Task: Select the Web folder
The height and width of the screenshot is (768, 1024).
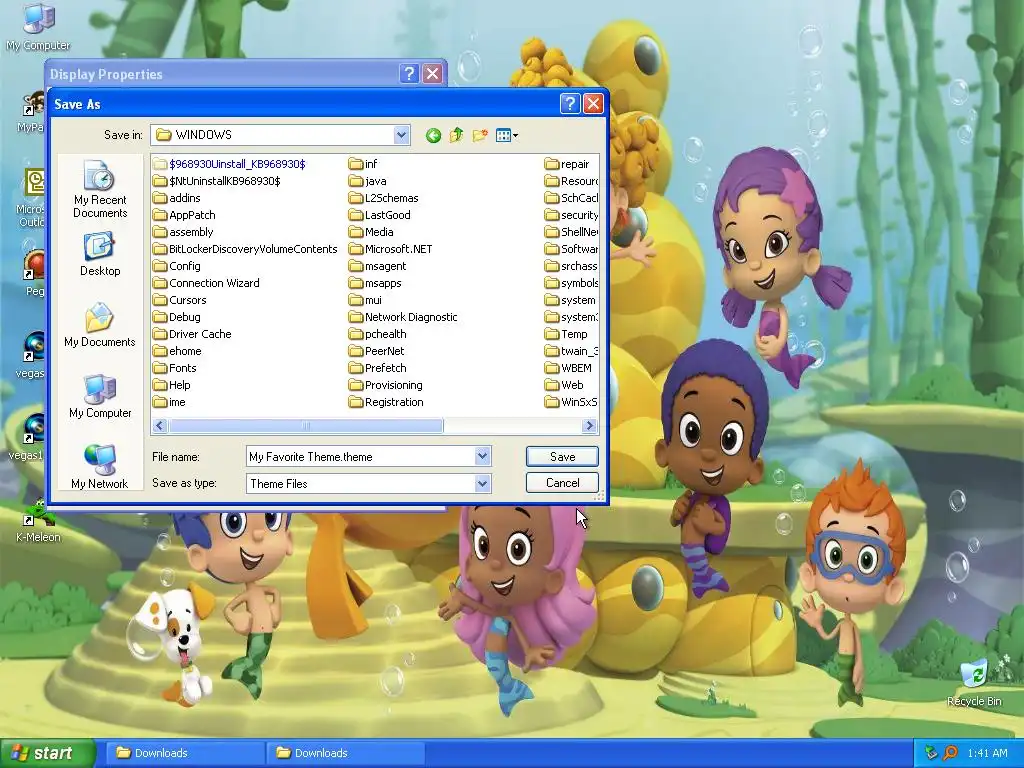Action: click(564, 385)
